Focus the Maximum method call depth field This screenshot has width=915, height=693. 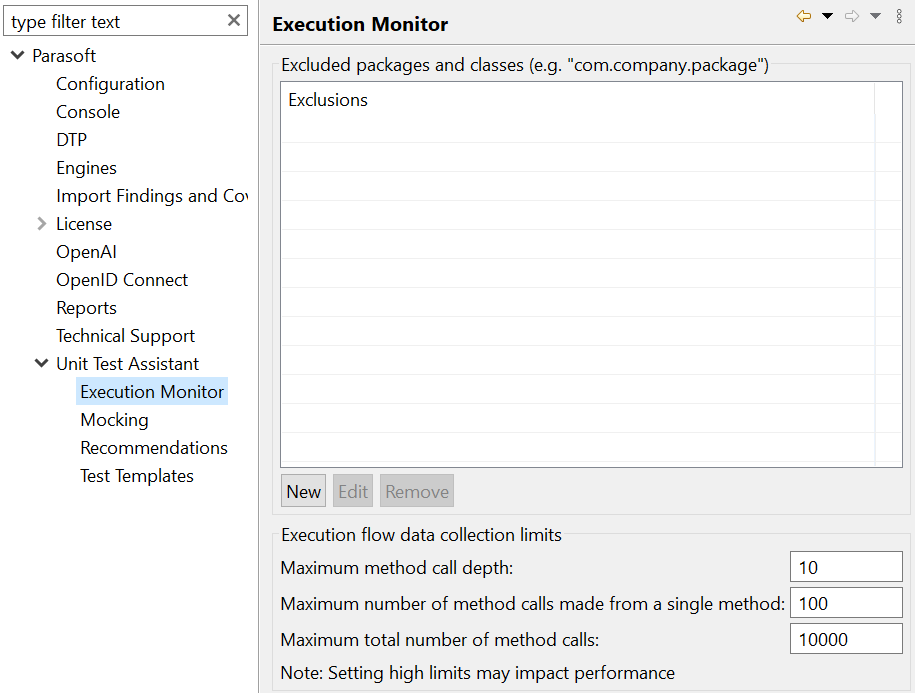click(846, 567)
